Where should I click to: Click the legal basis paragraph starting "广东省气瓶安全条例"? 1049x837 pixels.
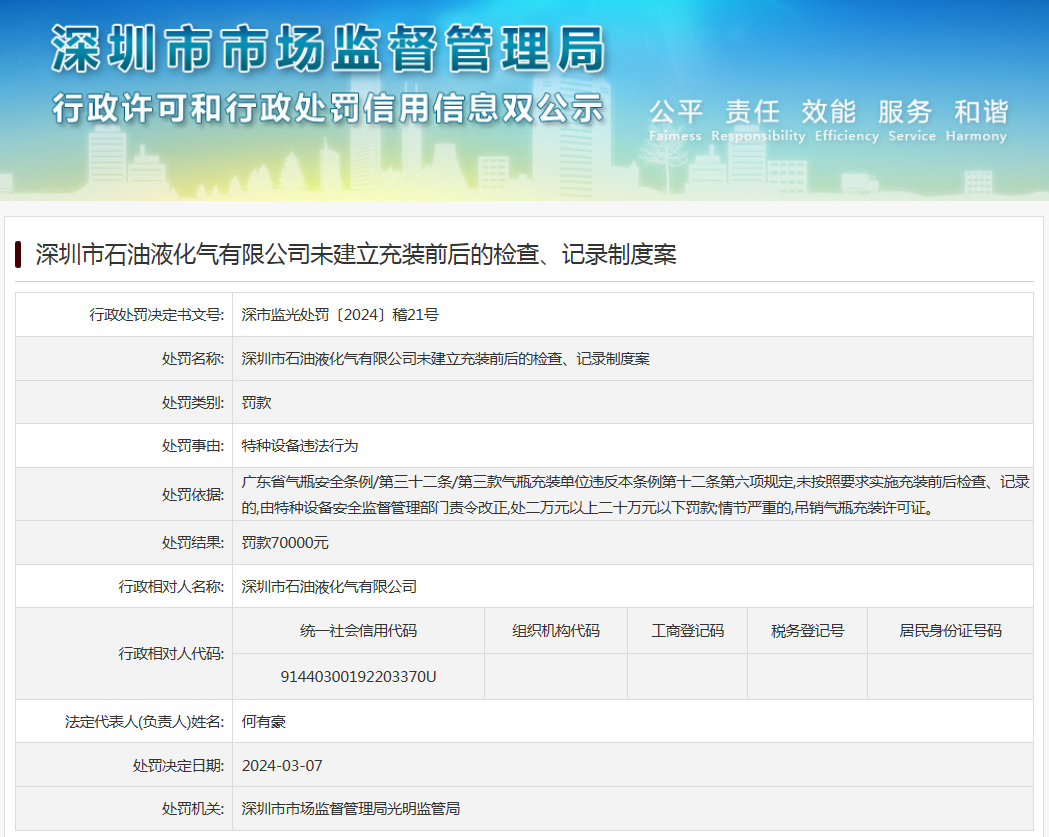point(635,494)
